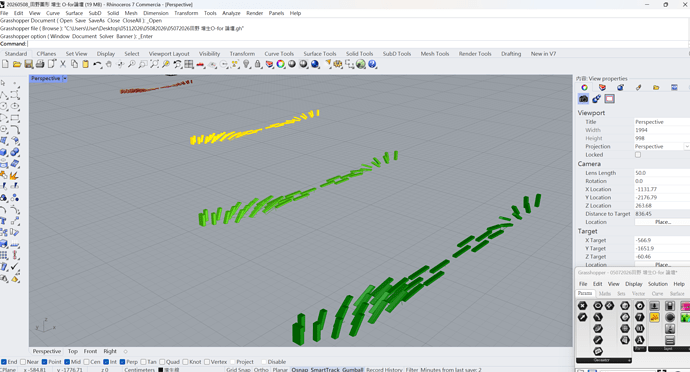690x372 pixels.
Task: Enable the Knot osnap checkbox
Action: [x=185, y=362]
